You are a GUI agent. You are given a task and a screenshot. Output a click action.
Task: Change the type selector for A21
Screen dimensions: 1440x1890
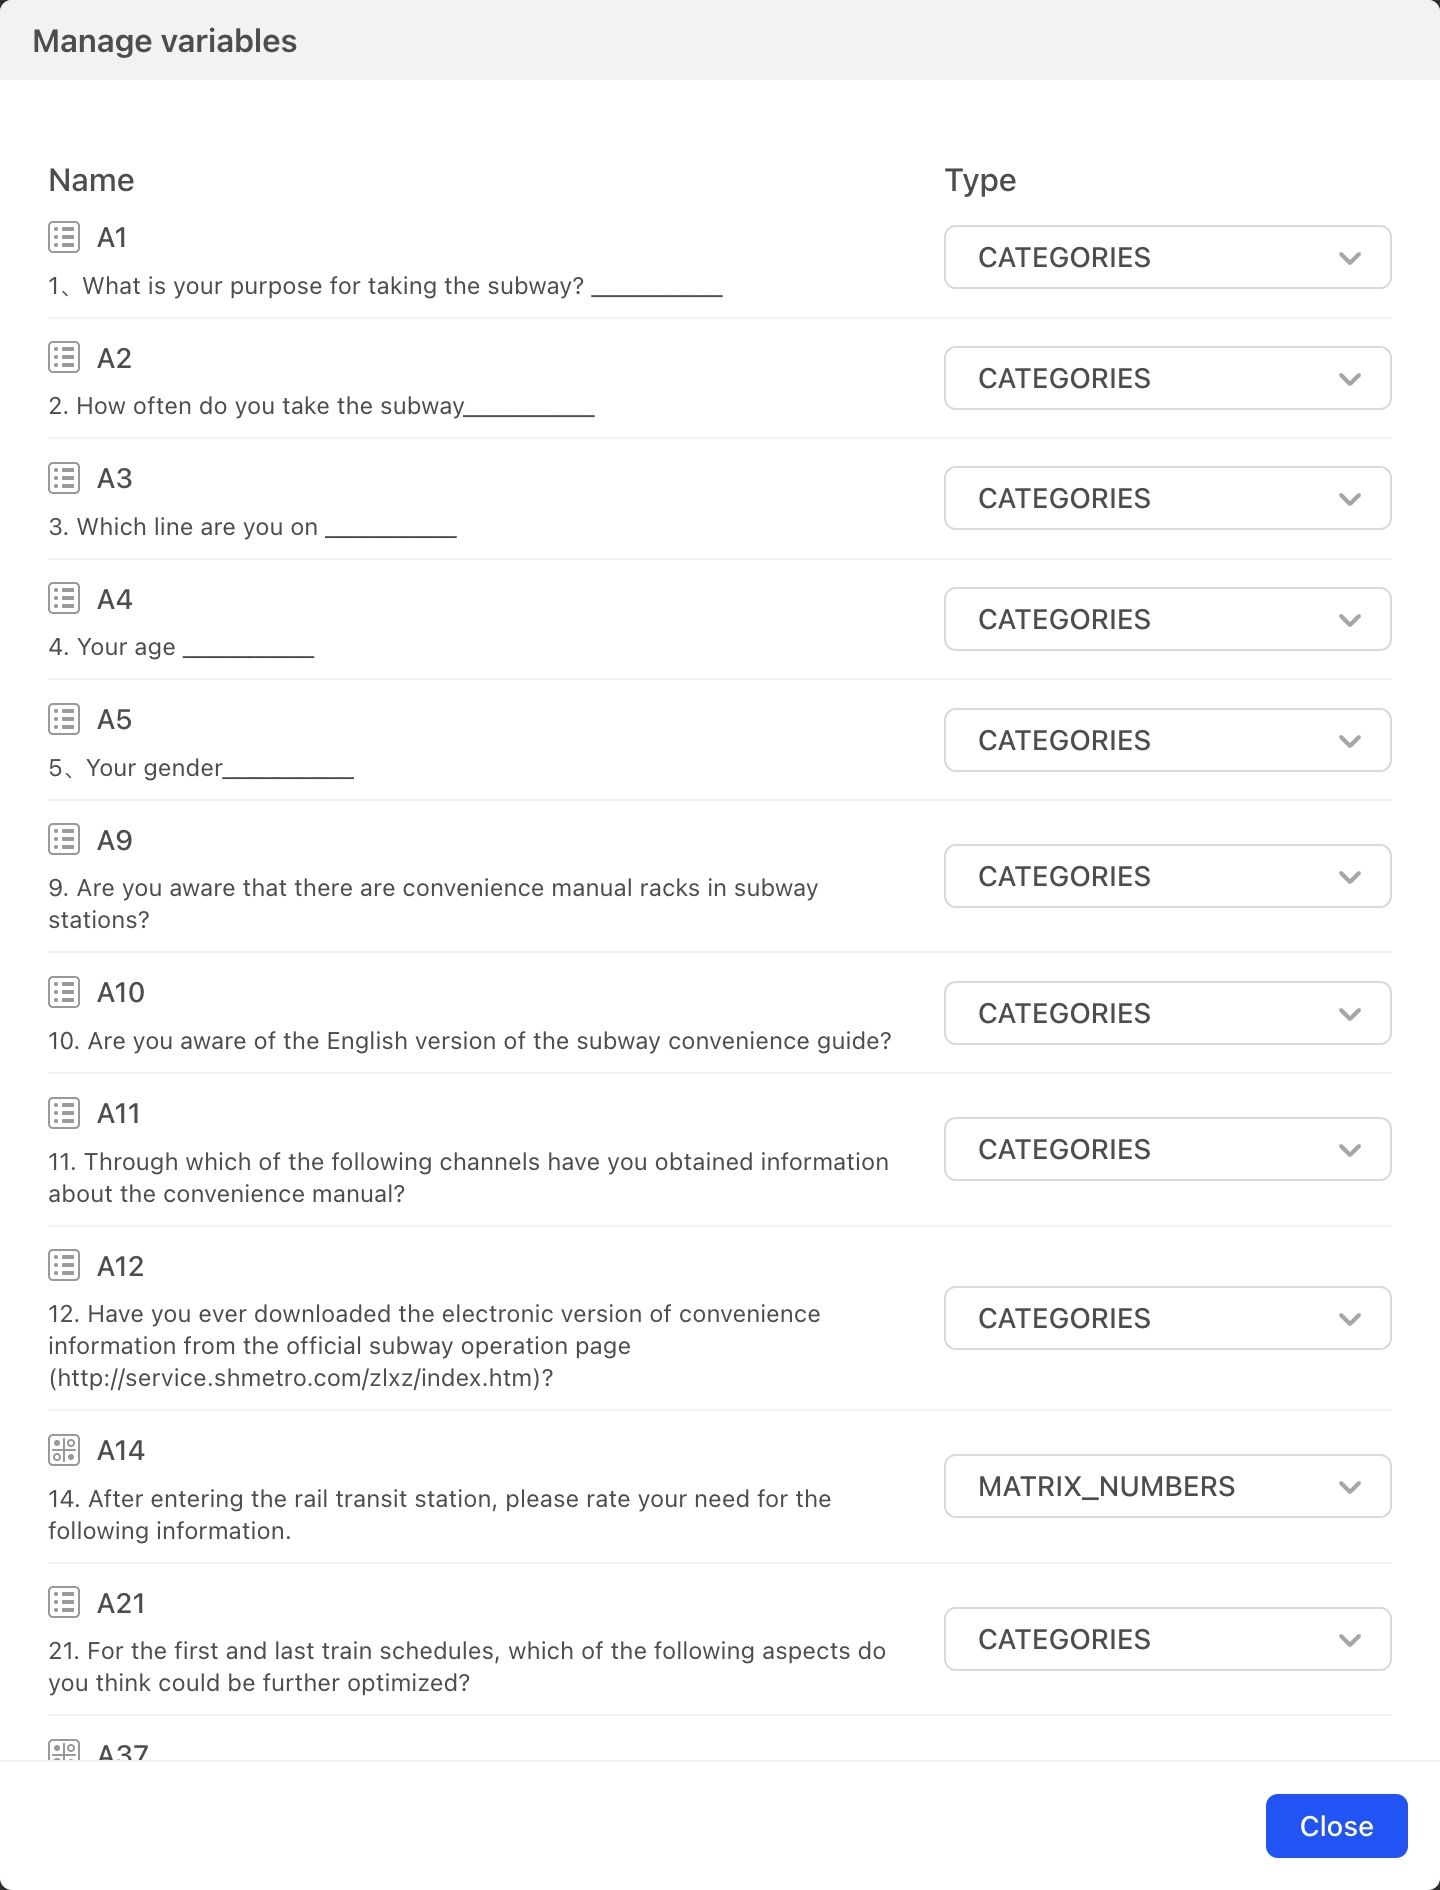tap(1167, 1639)
